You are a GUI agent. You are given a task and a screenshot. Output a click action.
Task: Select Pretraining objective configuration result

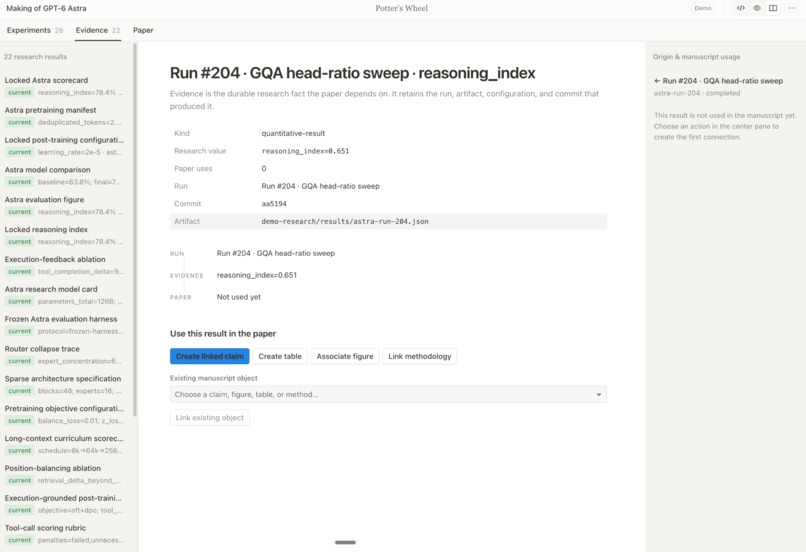point(64,414)
